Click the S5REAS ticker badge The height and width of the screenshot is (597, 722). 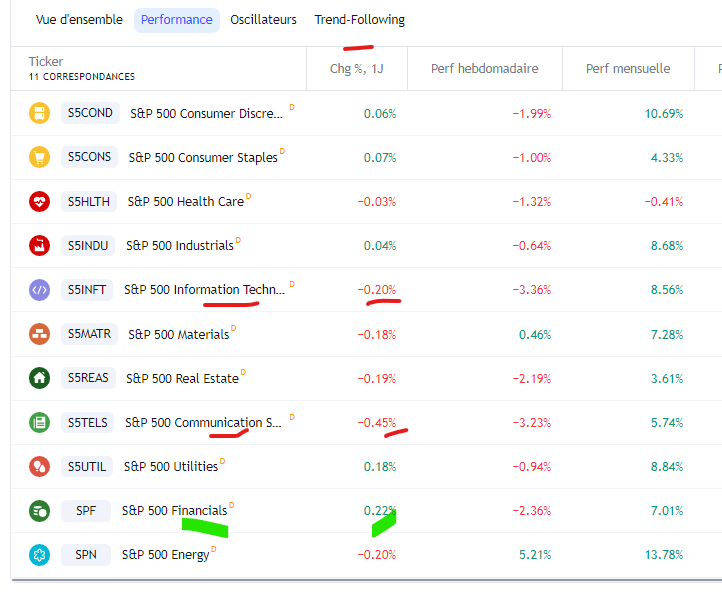[x=88, y=378]
